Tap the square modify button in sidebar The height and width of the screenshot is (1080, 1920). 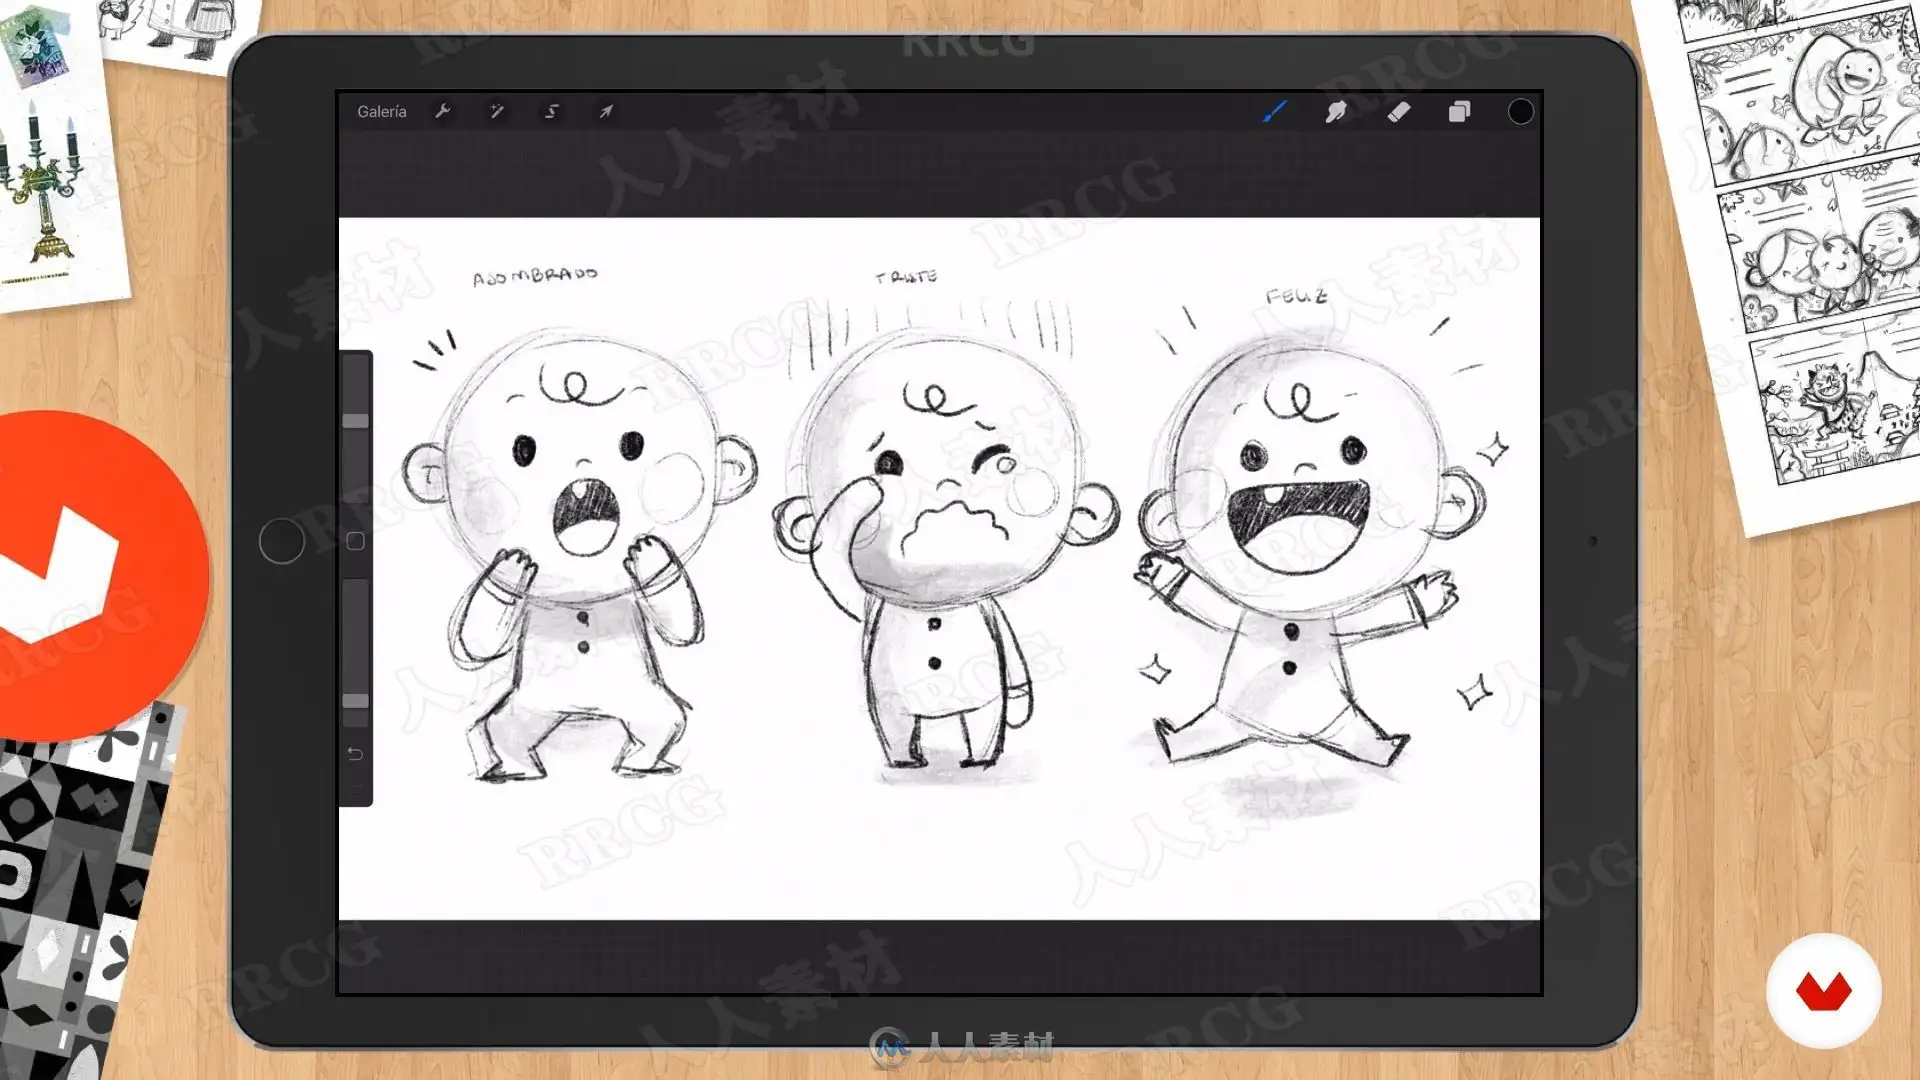tap(355, 541)
